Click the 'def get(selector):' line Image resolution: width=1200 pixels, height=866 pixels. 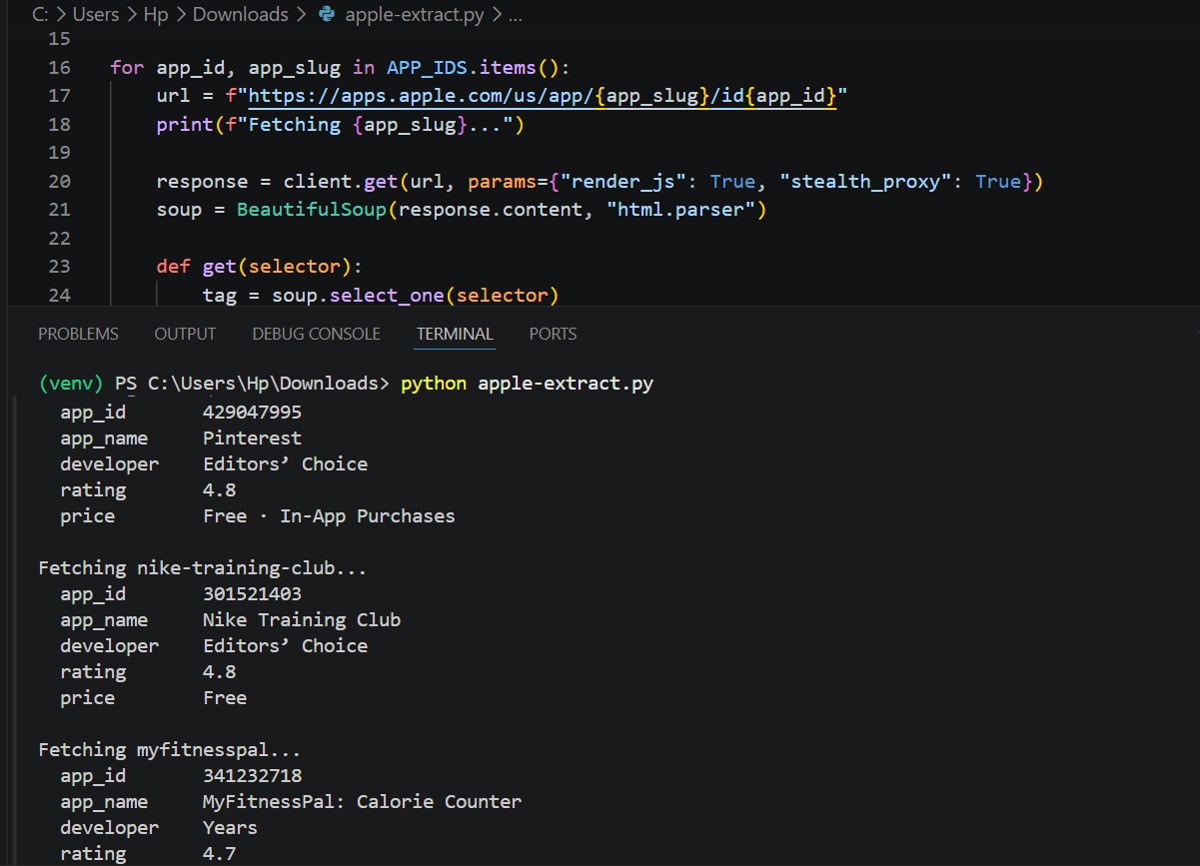(x=260, y=267)
